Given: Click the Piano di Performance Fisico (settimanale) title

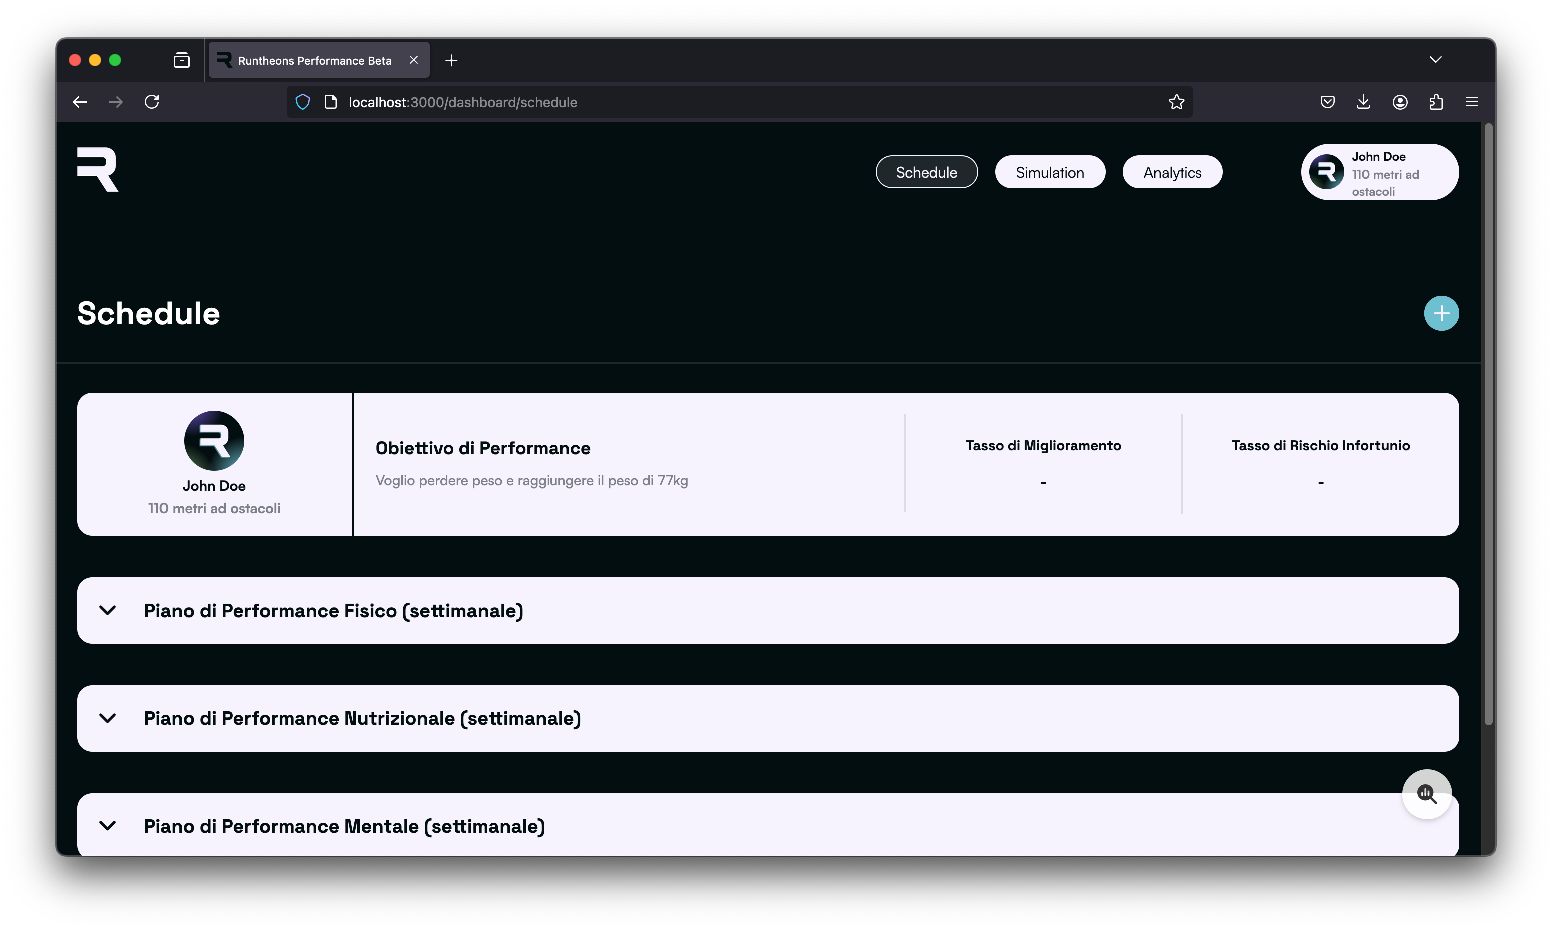Looking at the screenshot, I should tap(333, 611).
